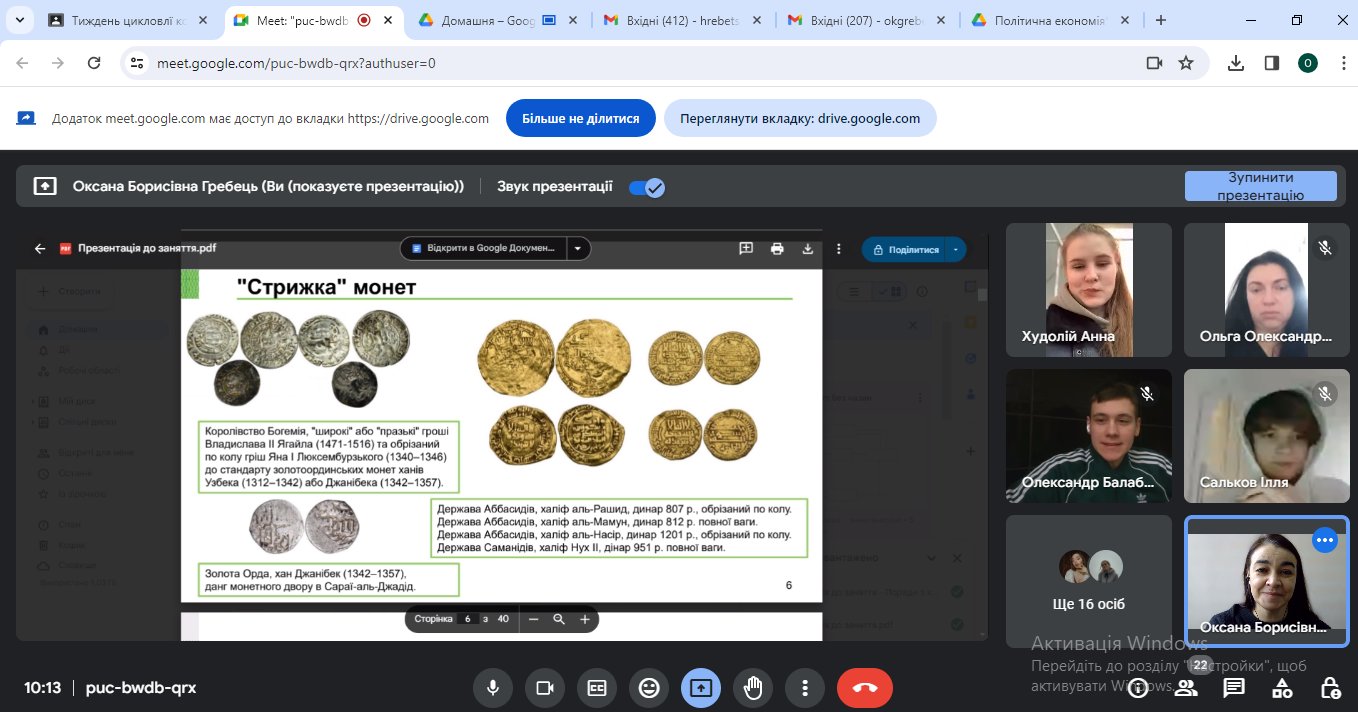Zoom in the PDF with plus icon
The height and width of the screenshot is (712, 1358).
585,619
